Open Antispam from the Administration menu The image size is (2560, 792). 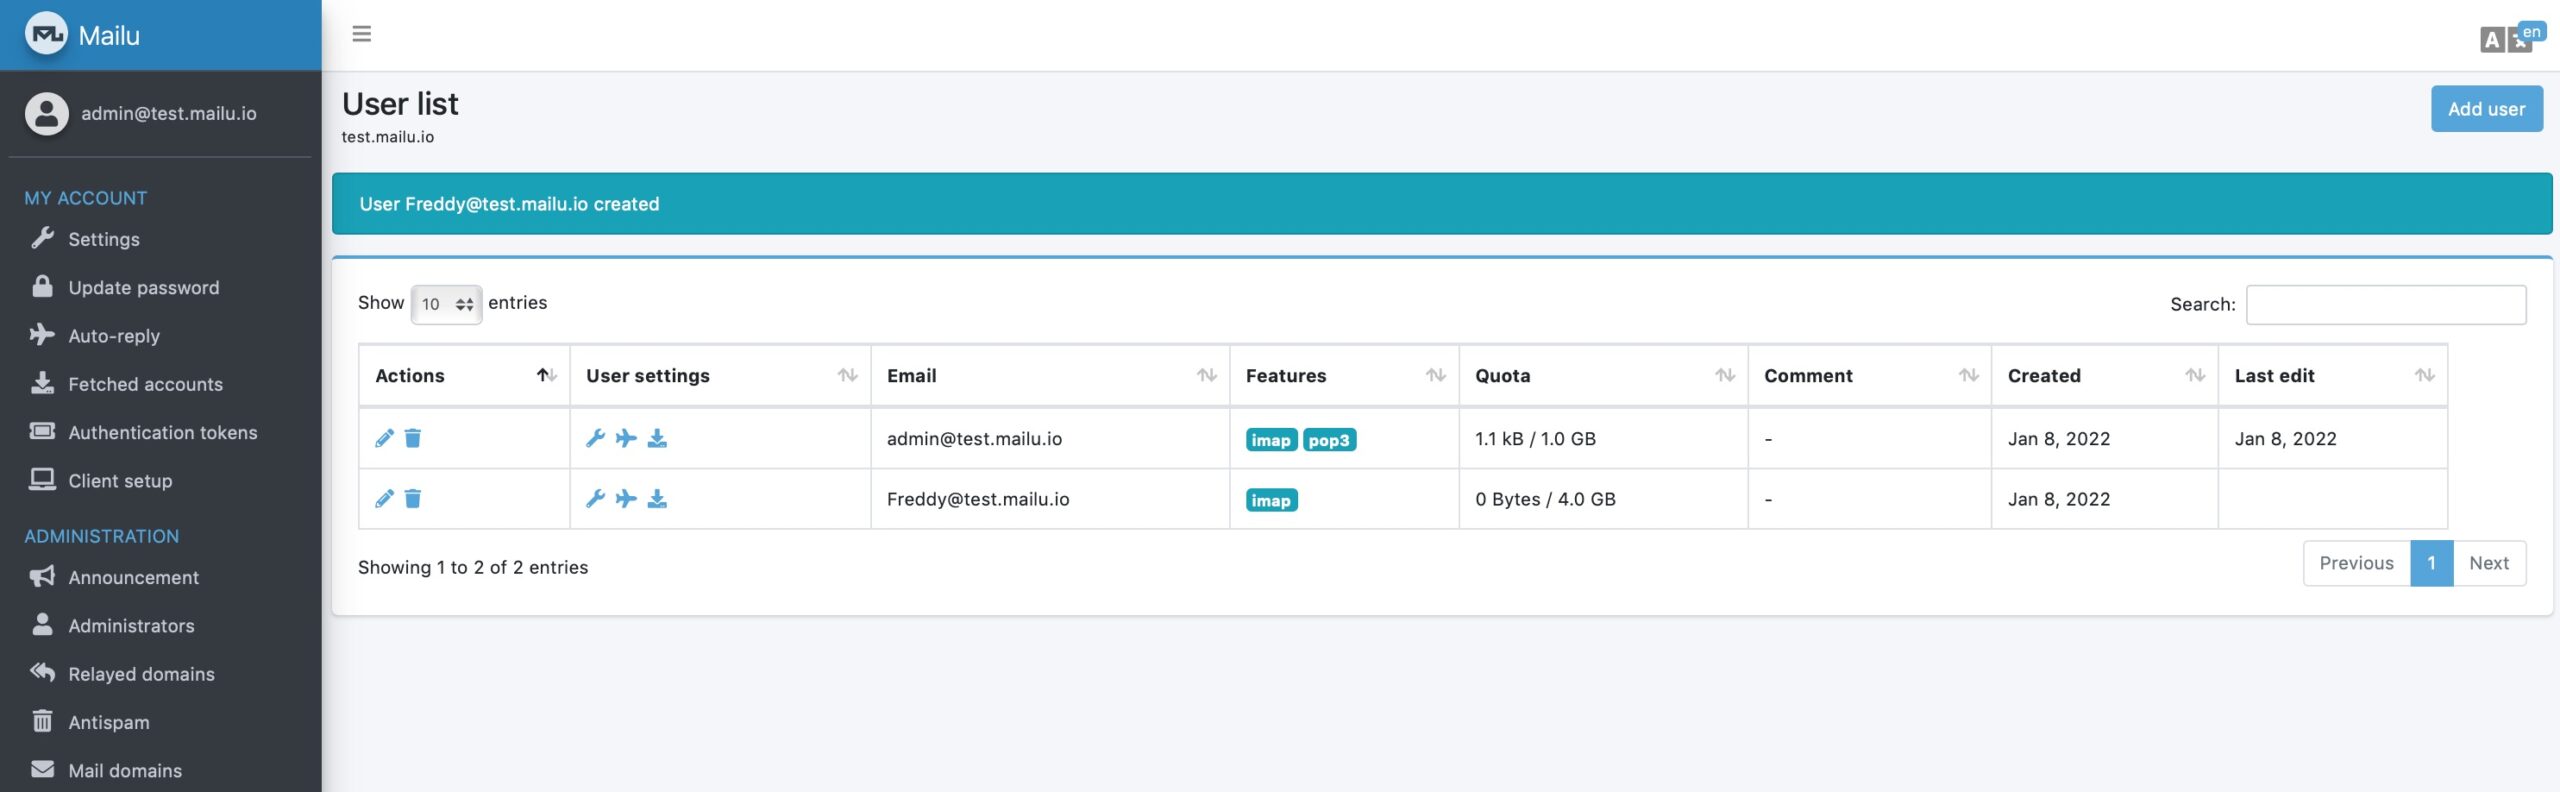point(108,722)
